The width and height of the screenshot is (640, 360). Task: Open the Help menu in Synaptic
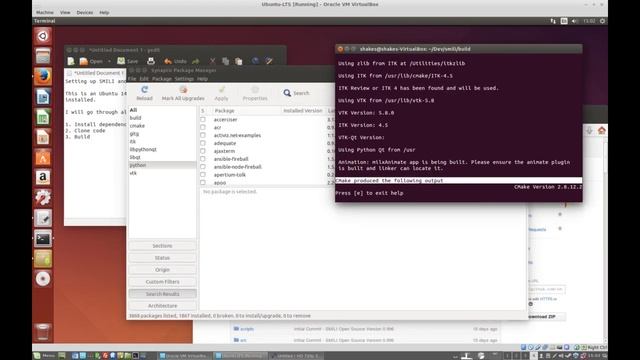pyautogui.click(x=202, y=79)
